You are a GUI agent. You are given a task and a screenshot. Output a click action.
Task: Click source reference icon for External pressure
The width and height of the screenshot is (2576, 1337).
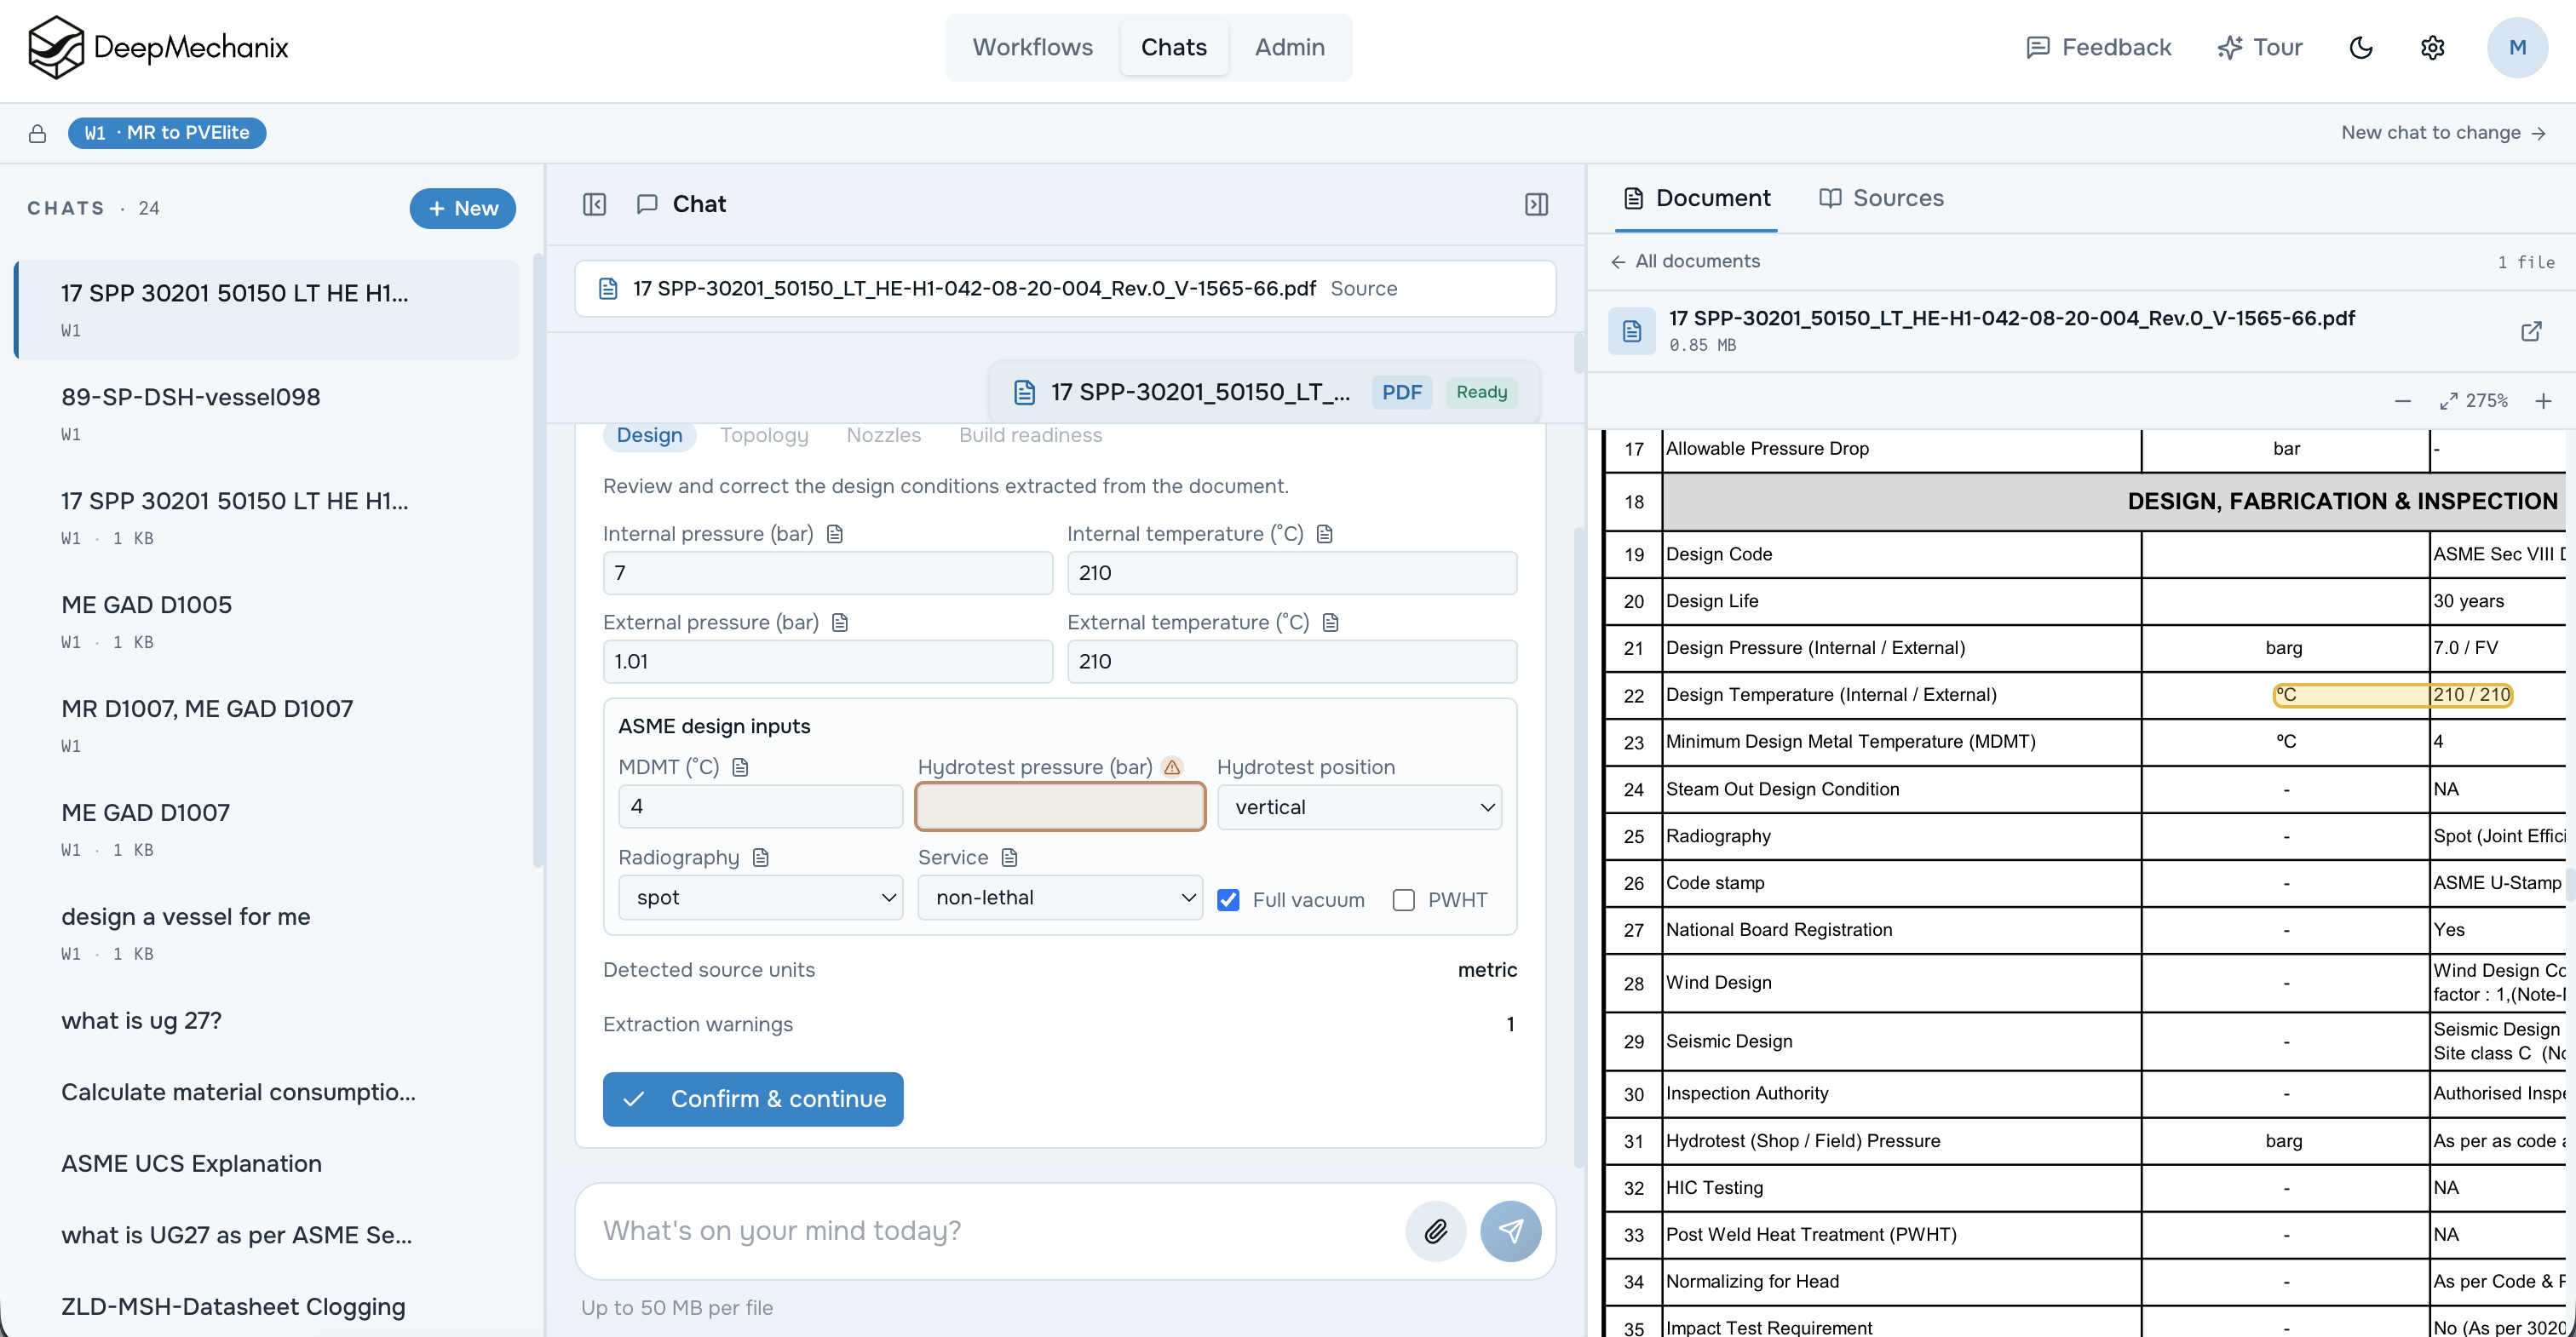click(x=840, y=622)
